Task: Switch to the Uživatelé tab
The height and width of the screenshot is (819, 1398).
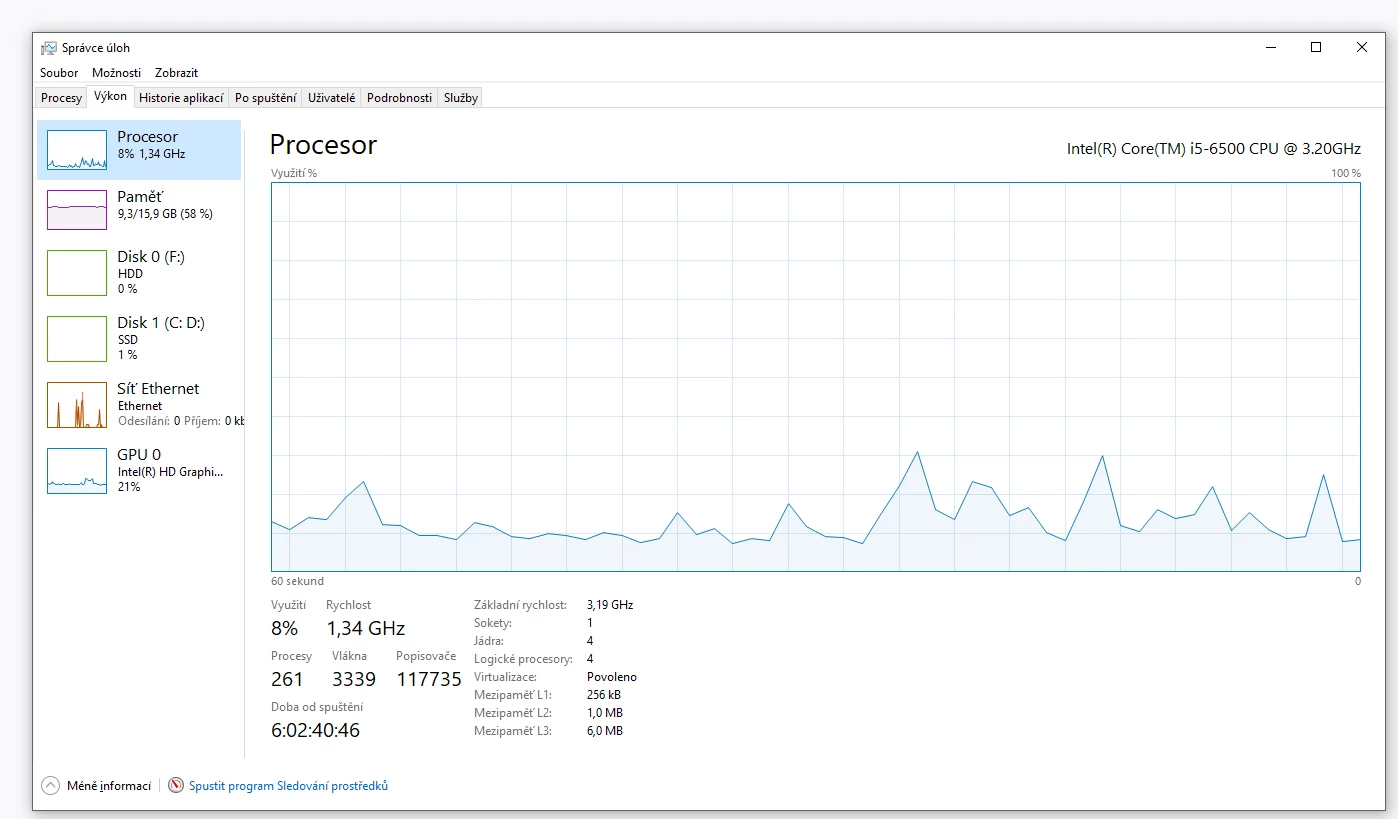Action: pyautogui.click(x=331, y=98)
